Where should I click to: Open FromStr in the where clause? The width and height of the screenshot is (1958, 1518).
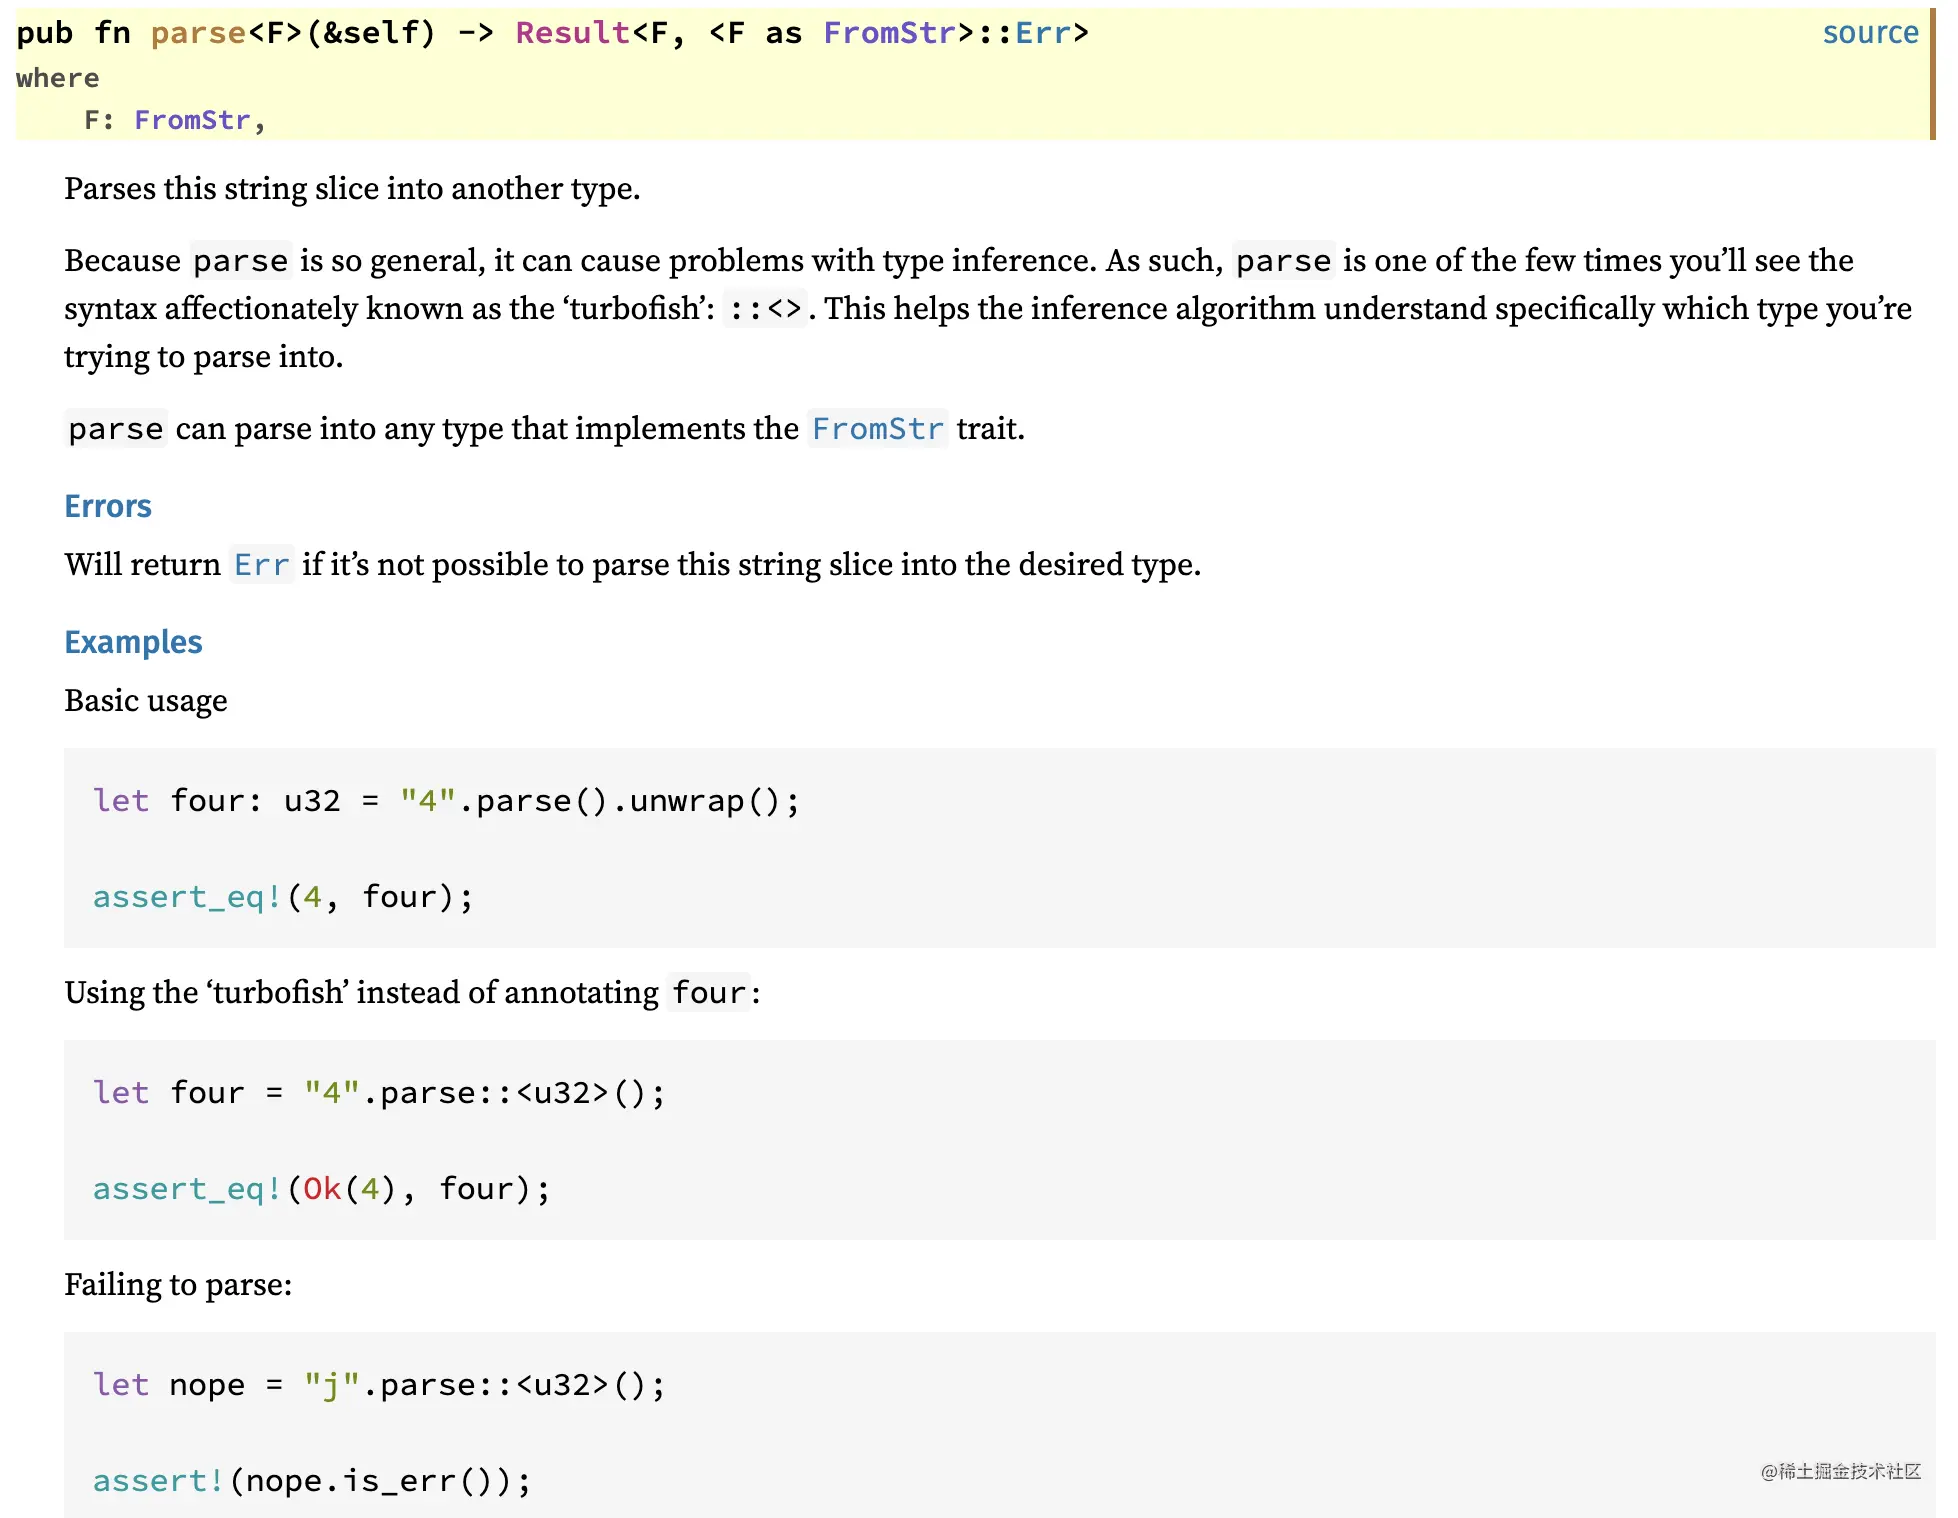click(192, 120)
